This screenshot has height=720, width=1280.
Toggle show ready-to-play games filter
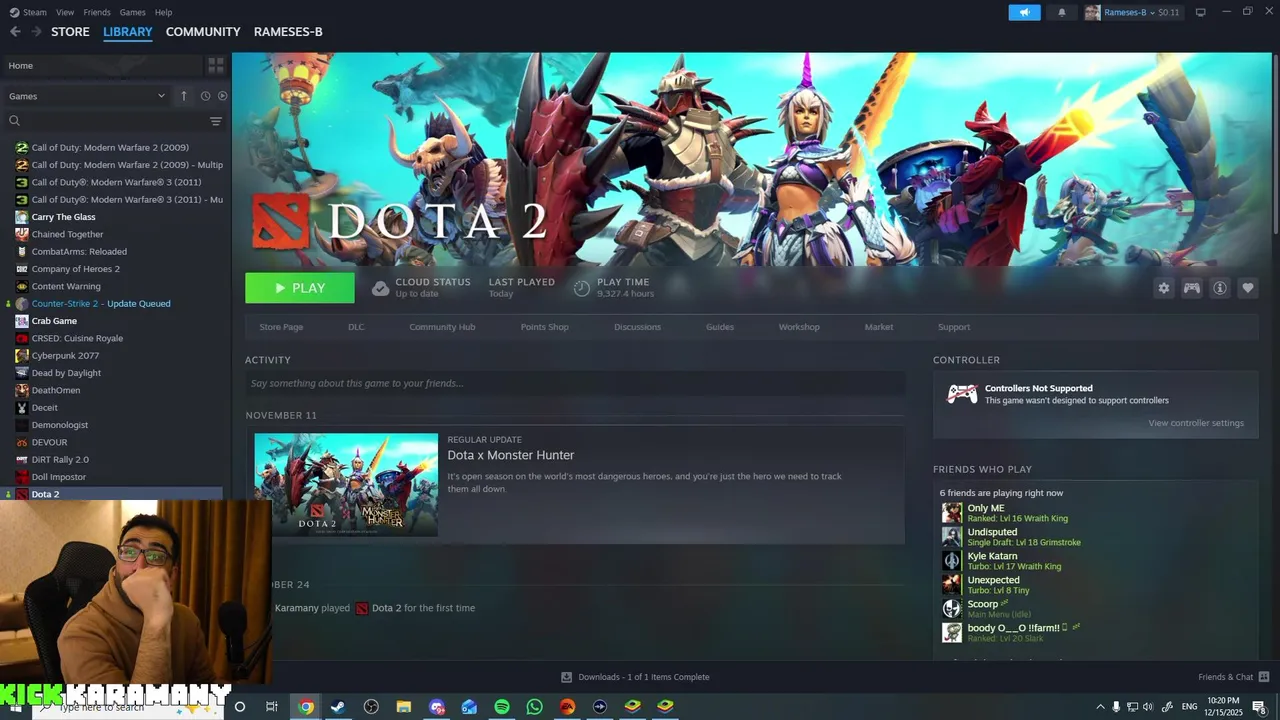222,96
